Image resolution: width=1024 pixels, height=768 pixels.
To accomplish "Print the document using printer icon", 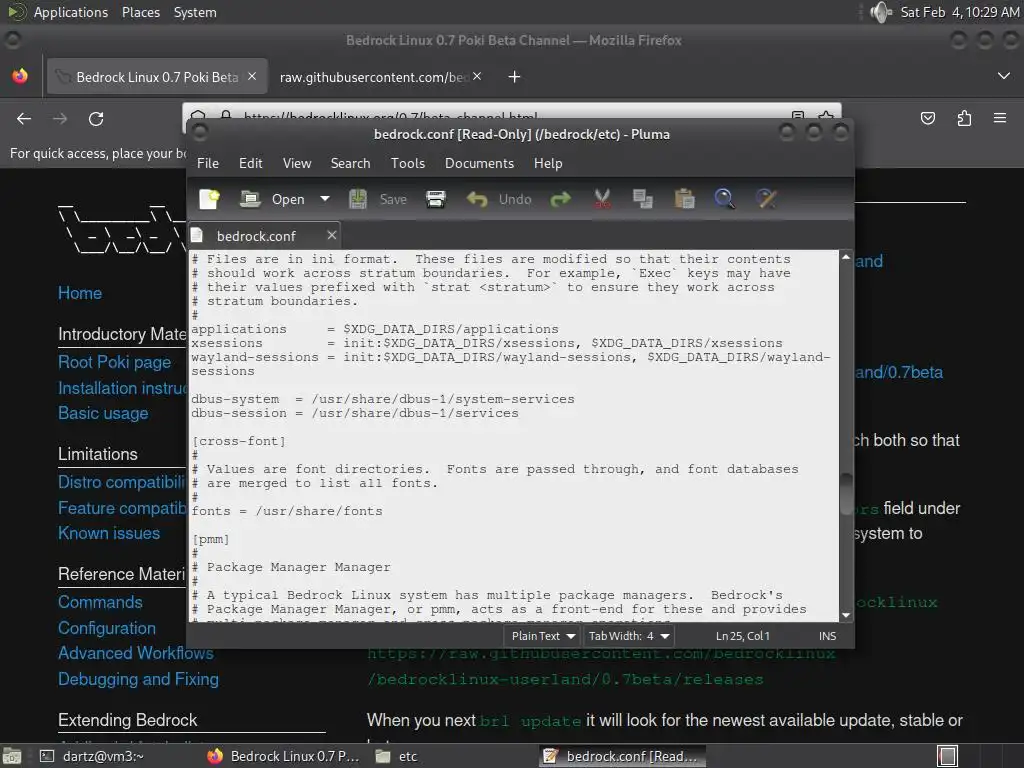I will point(436,199).
